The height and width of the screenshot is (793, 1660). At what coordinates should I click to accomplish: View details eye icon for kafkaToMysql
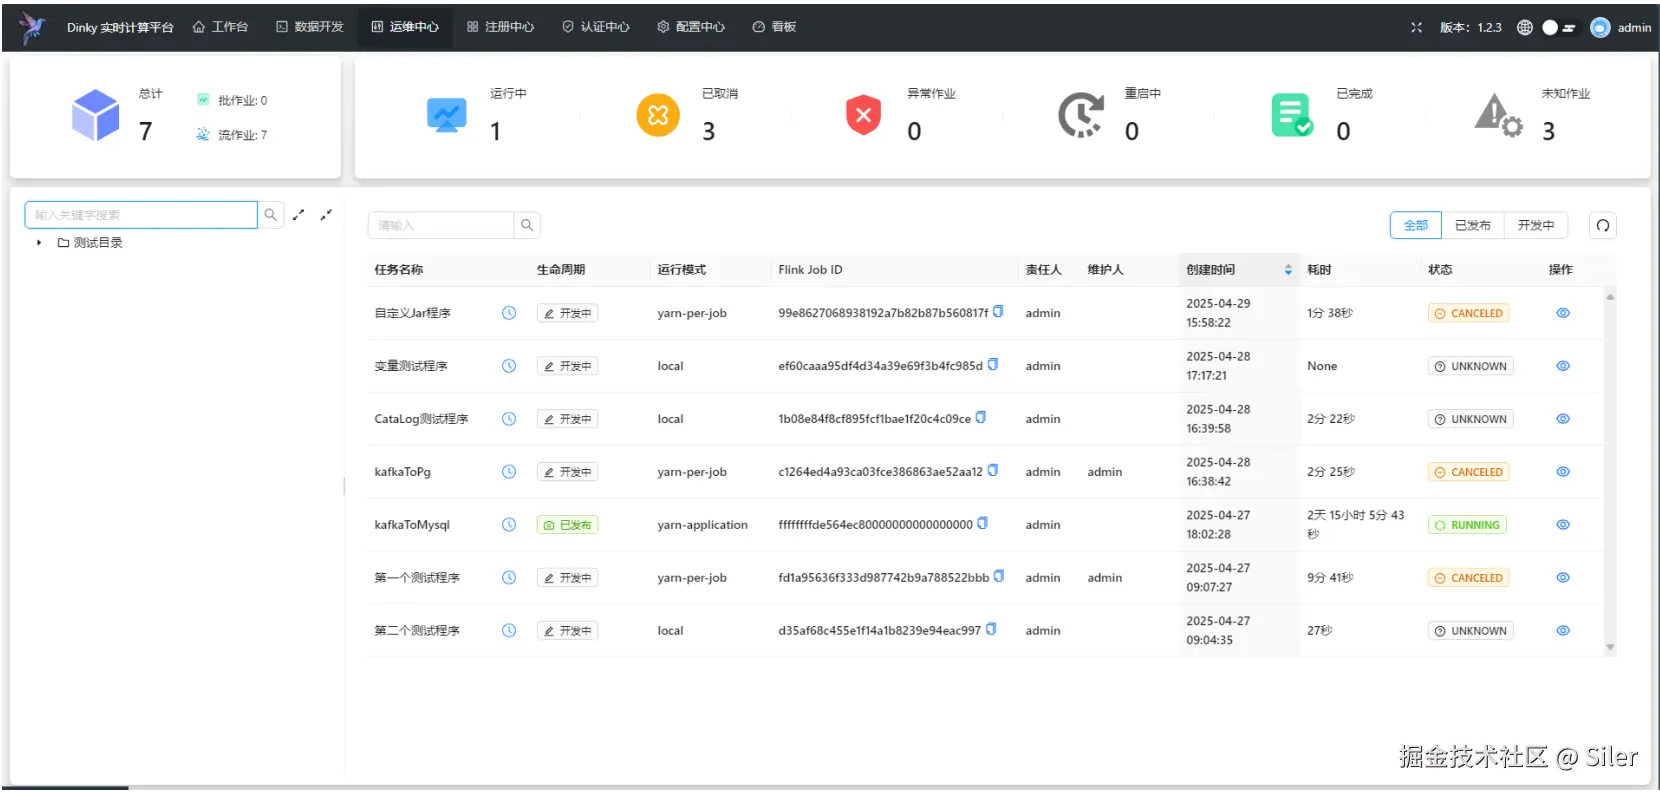coord(1563,525)
